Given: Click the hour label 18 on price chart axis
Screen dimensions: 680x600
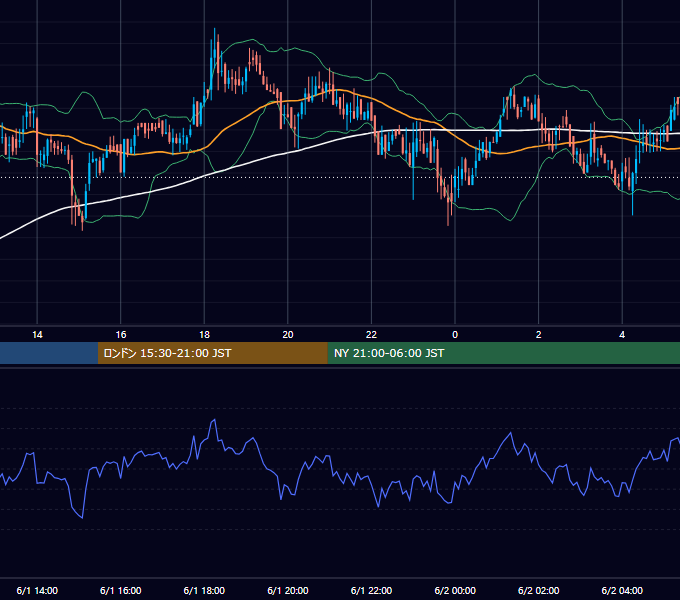Looking at the screenshot, I should point(204,335).
